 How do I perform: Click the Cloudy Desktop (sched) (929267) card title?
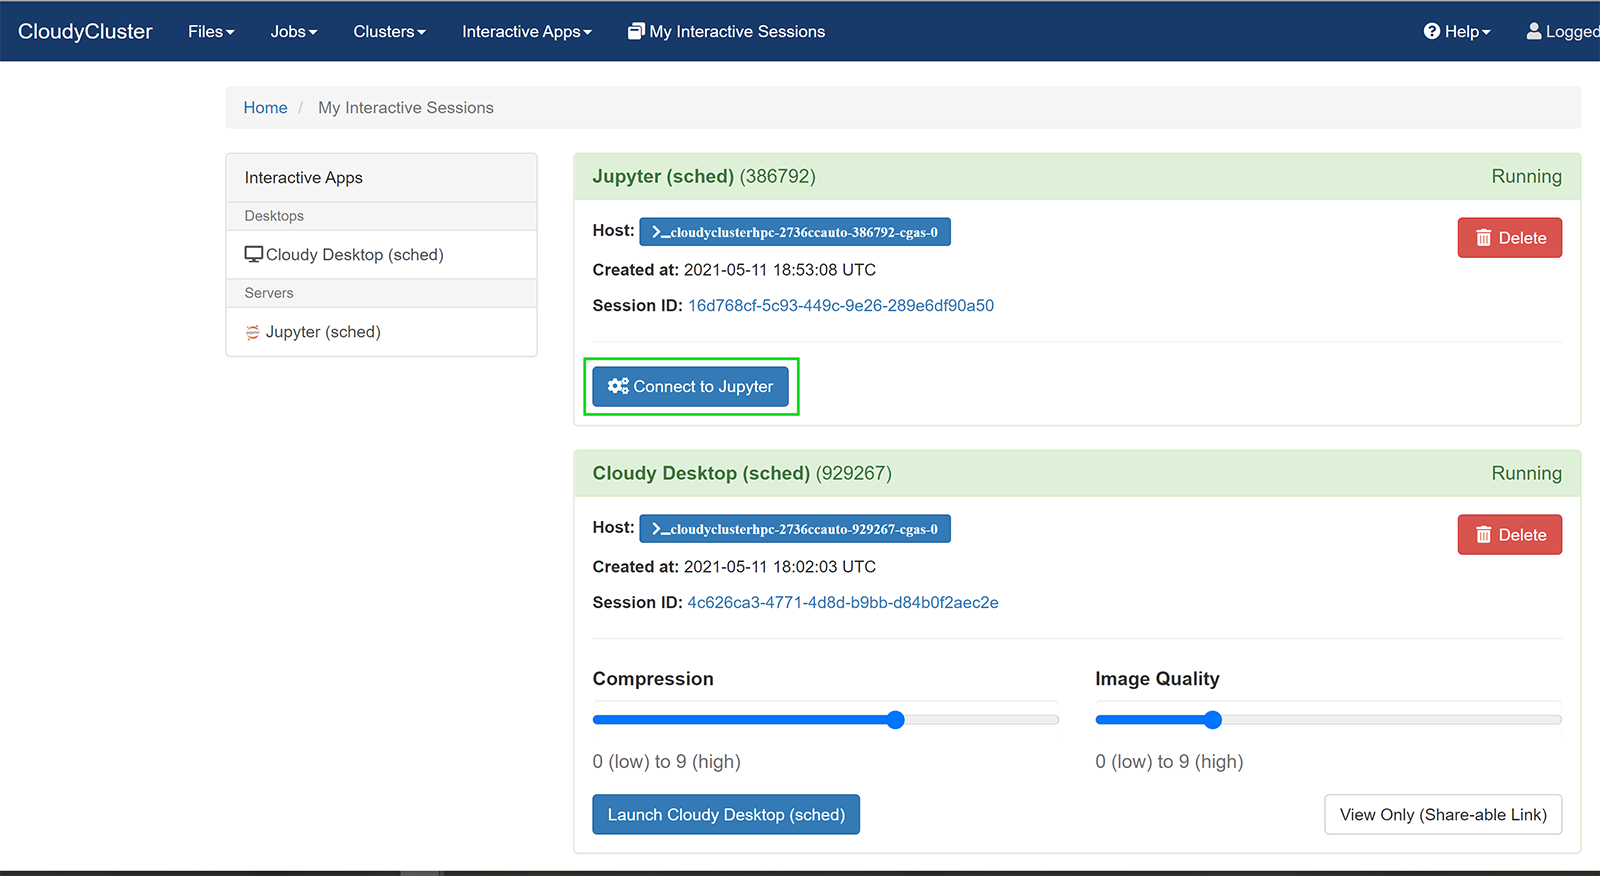pyautogui.click(x=742, y=474)
